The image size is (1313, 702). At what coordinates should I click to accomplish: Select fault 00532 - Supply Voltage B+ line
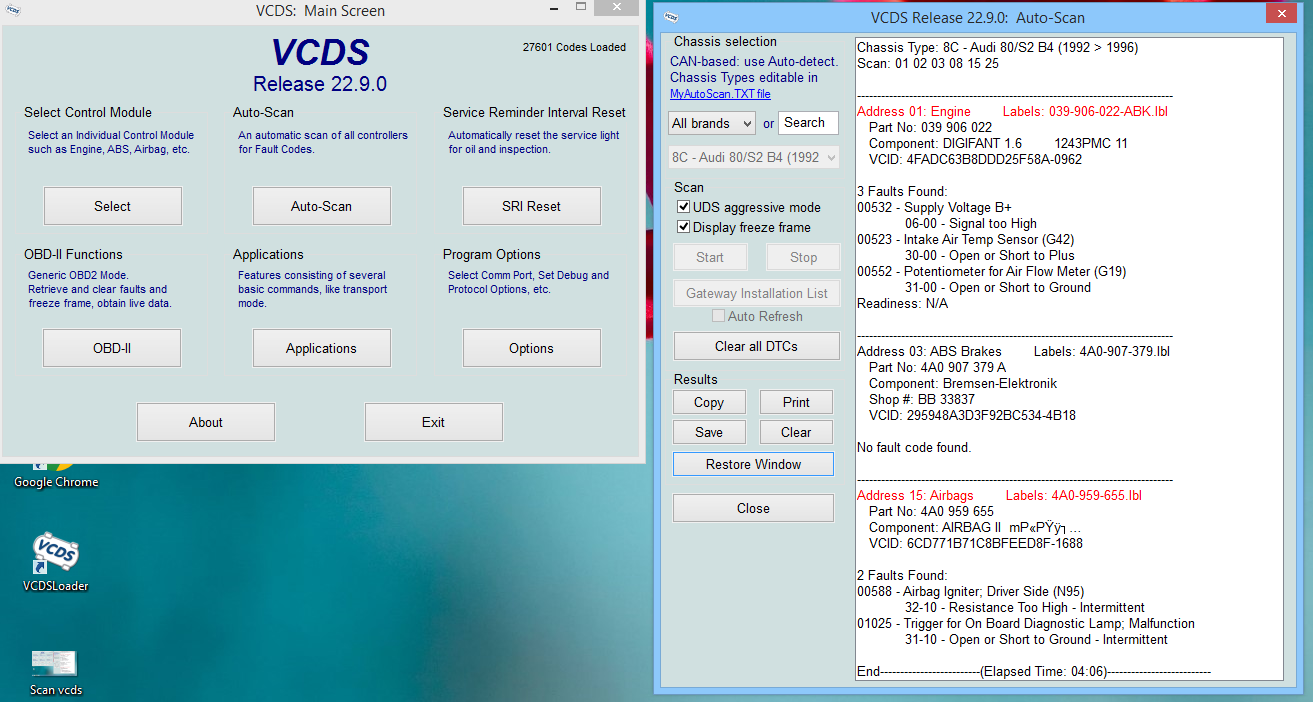point(934,207)
